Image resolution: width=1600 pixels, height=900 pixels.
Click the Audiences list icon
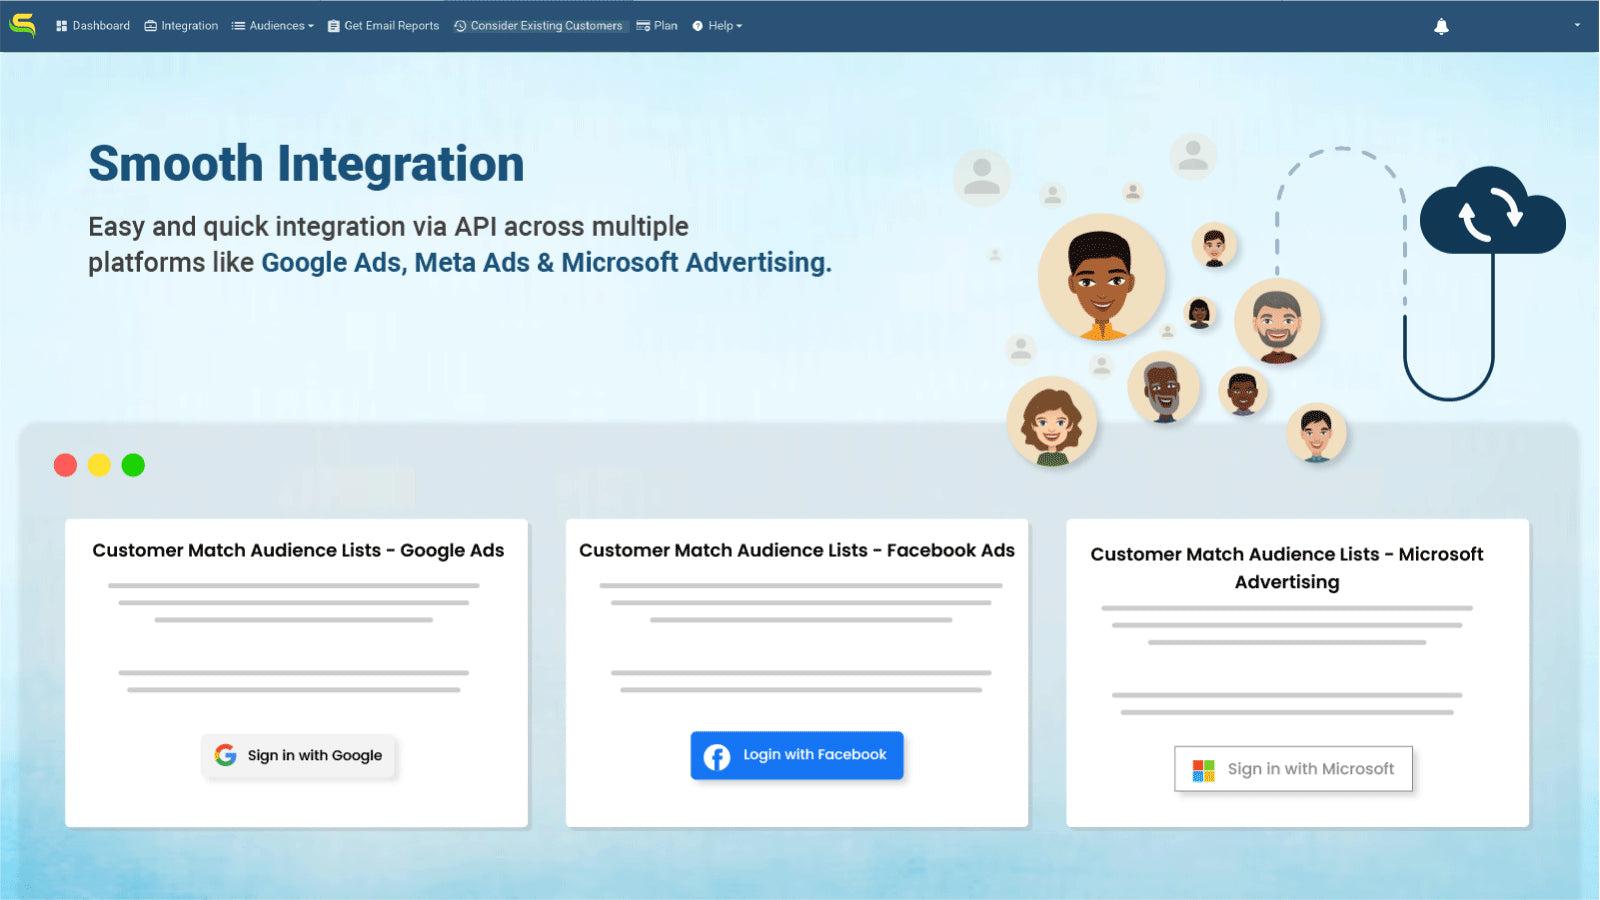tap(237, 25)
